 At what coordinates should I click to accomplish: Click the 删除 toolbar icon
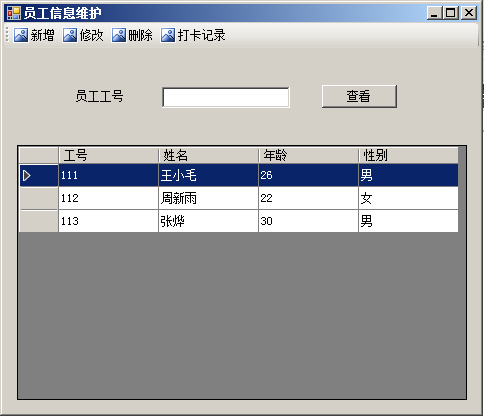pyautogui.click(x=119, y=35)
